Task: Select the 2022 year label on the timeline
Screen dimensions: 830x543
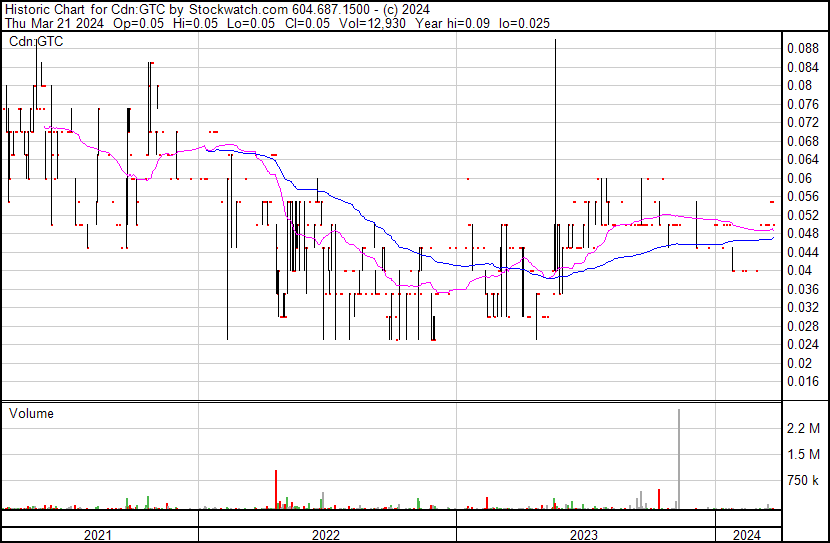Action: 326,535
